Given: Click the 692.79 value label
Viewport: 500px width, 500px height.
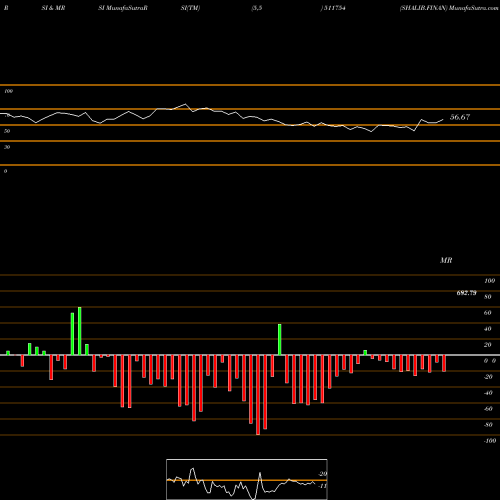Looking at the screenshot, I should coord(466,293).
